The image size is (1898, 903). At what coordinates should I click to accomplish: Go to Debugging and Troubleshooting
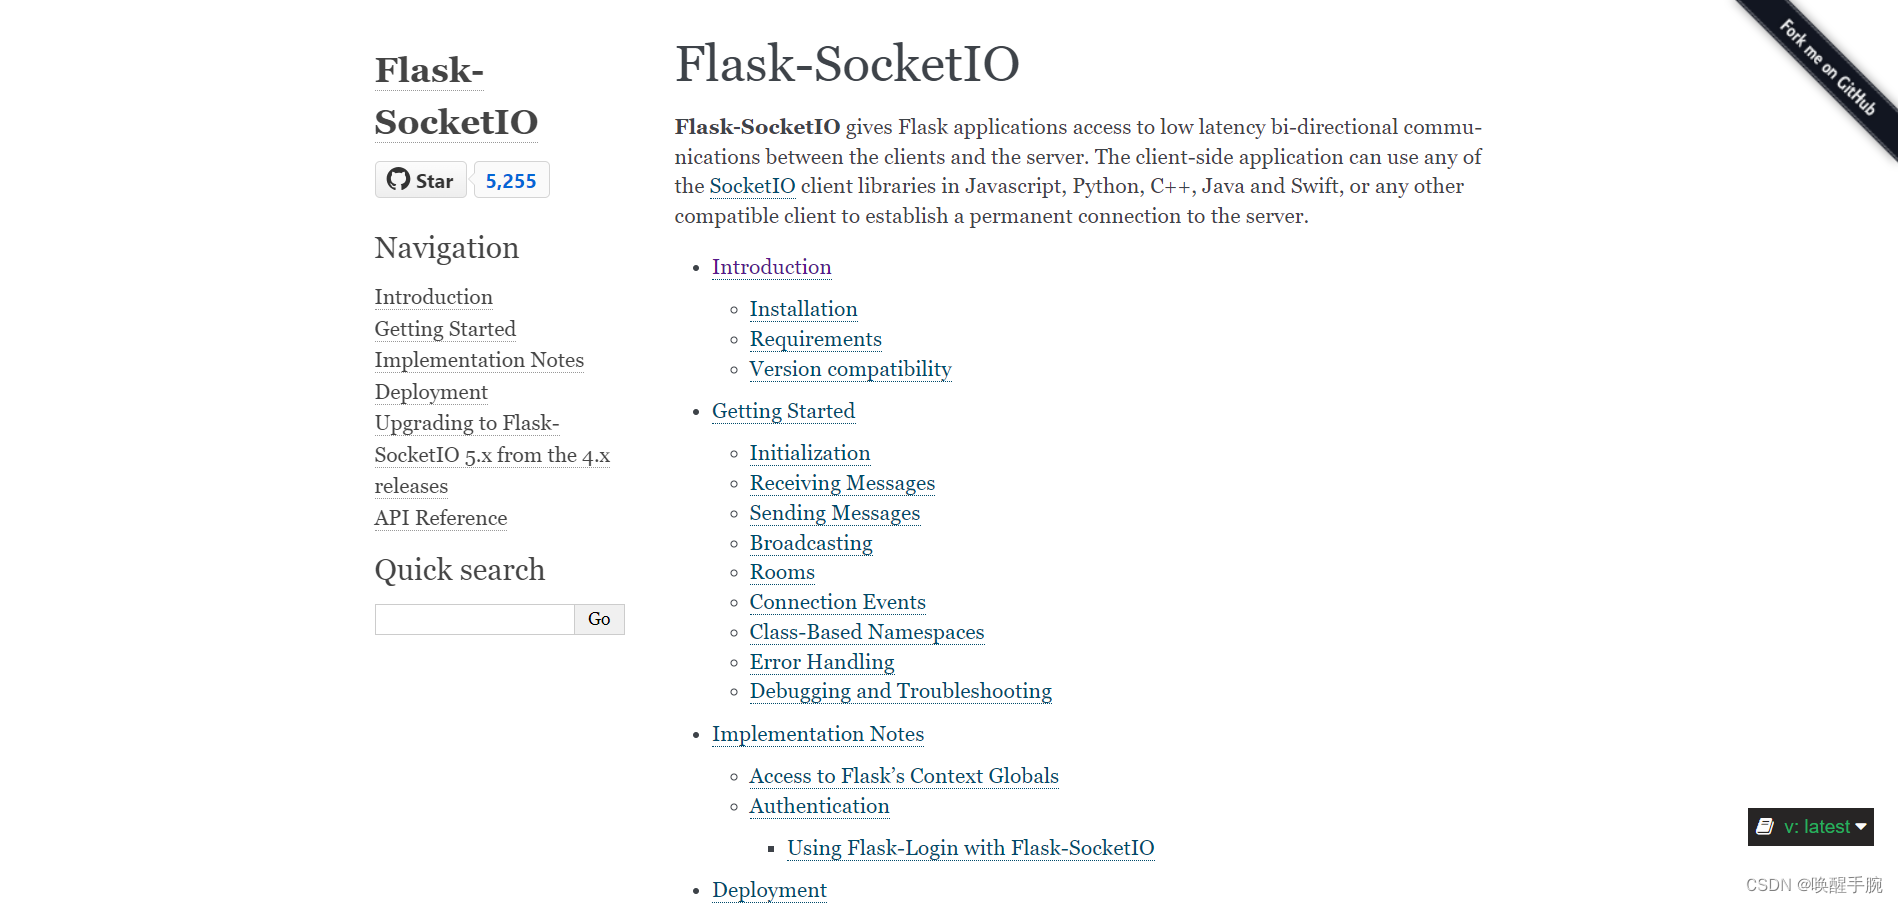(900, 691)
